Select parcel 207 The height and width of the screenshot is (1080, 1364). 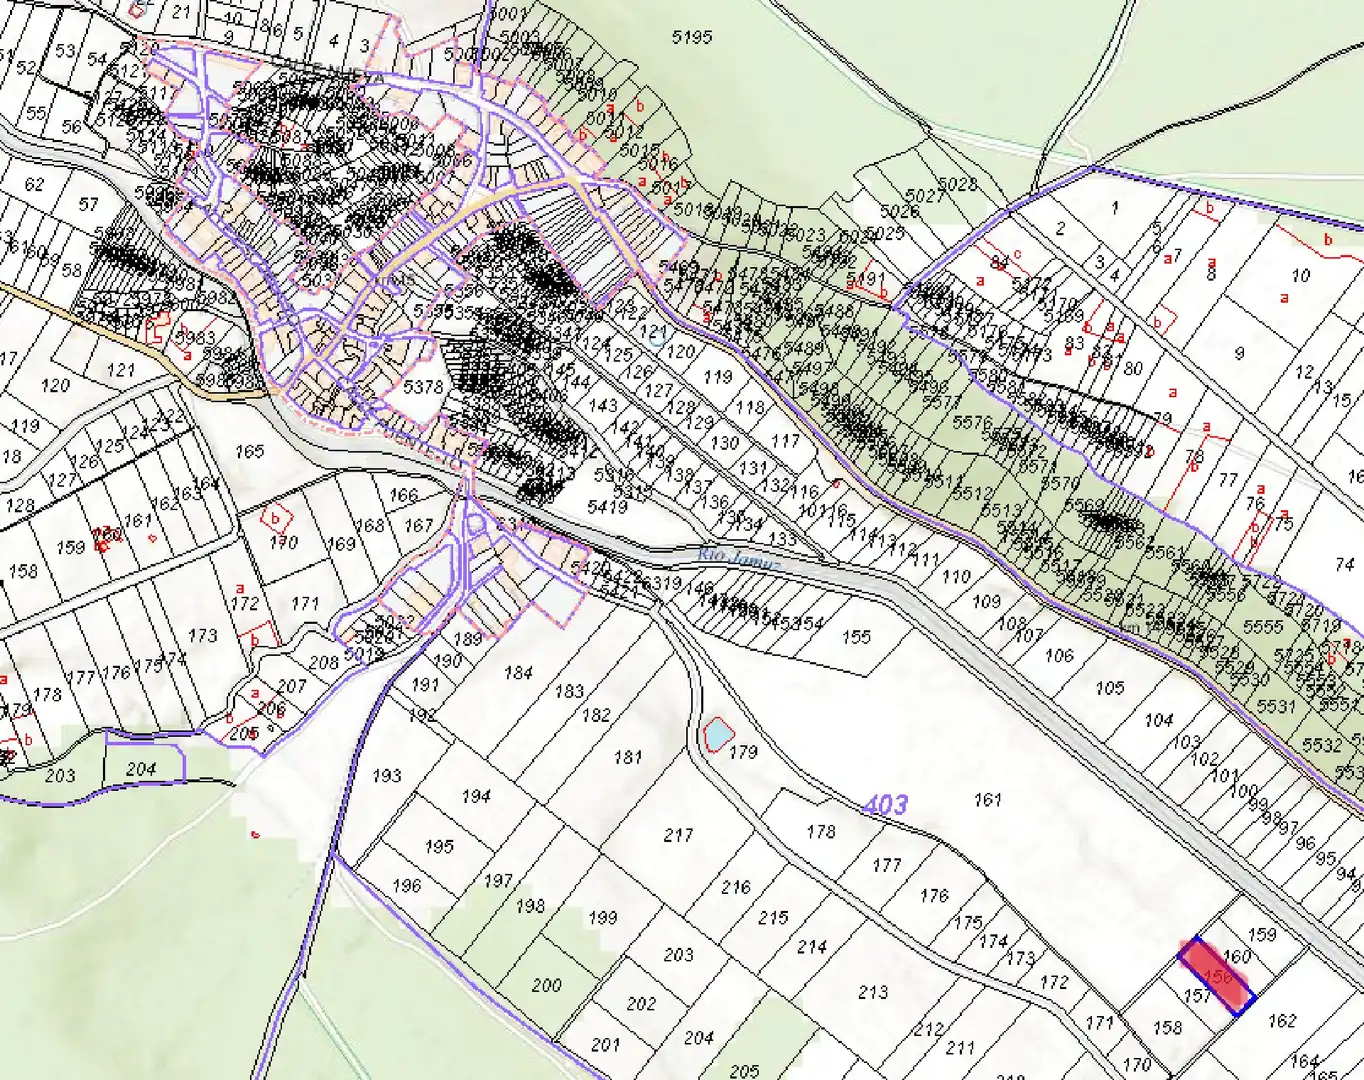coord(292,686)
